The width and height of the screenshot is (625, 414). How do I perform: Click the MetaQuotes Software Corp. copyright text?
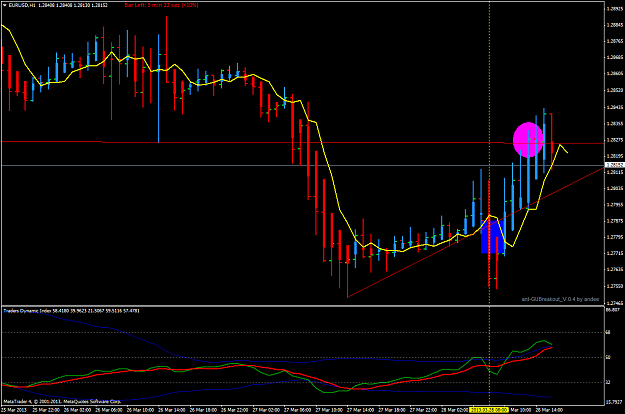pyautogui.click(x=62, y=401)
